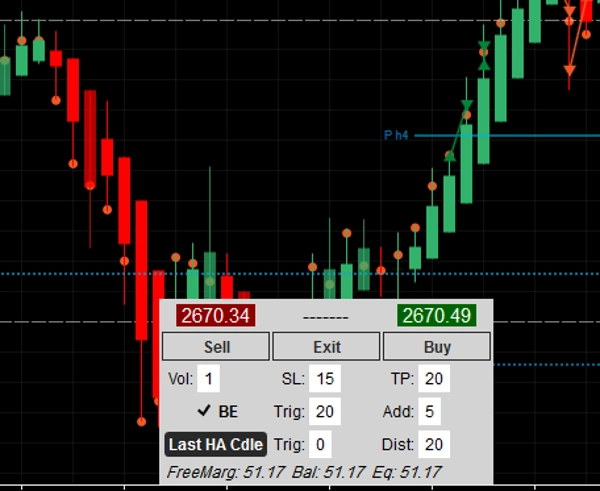
Task: Click the P h4 level label
Action: click(397, 135)
